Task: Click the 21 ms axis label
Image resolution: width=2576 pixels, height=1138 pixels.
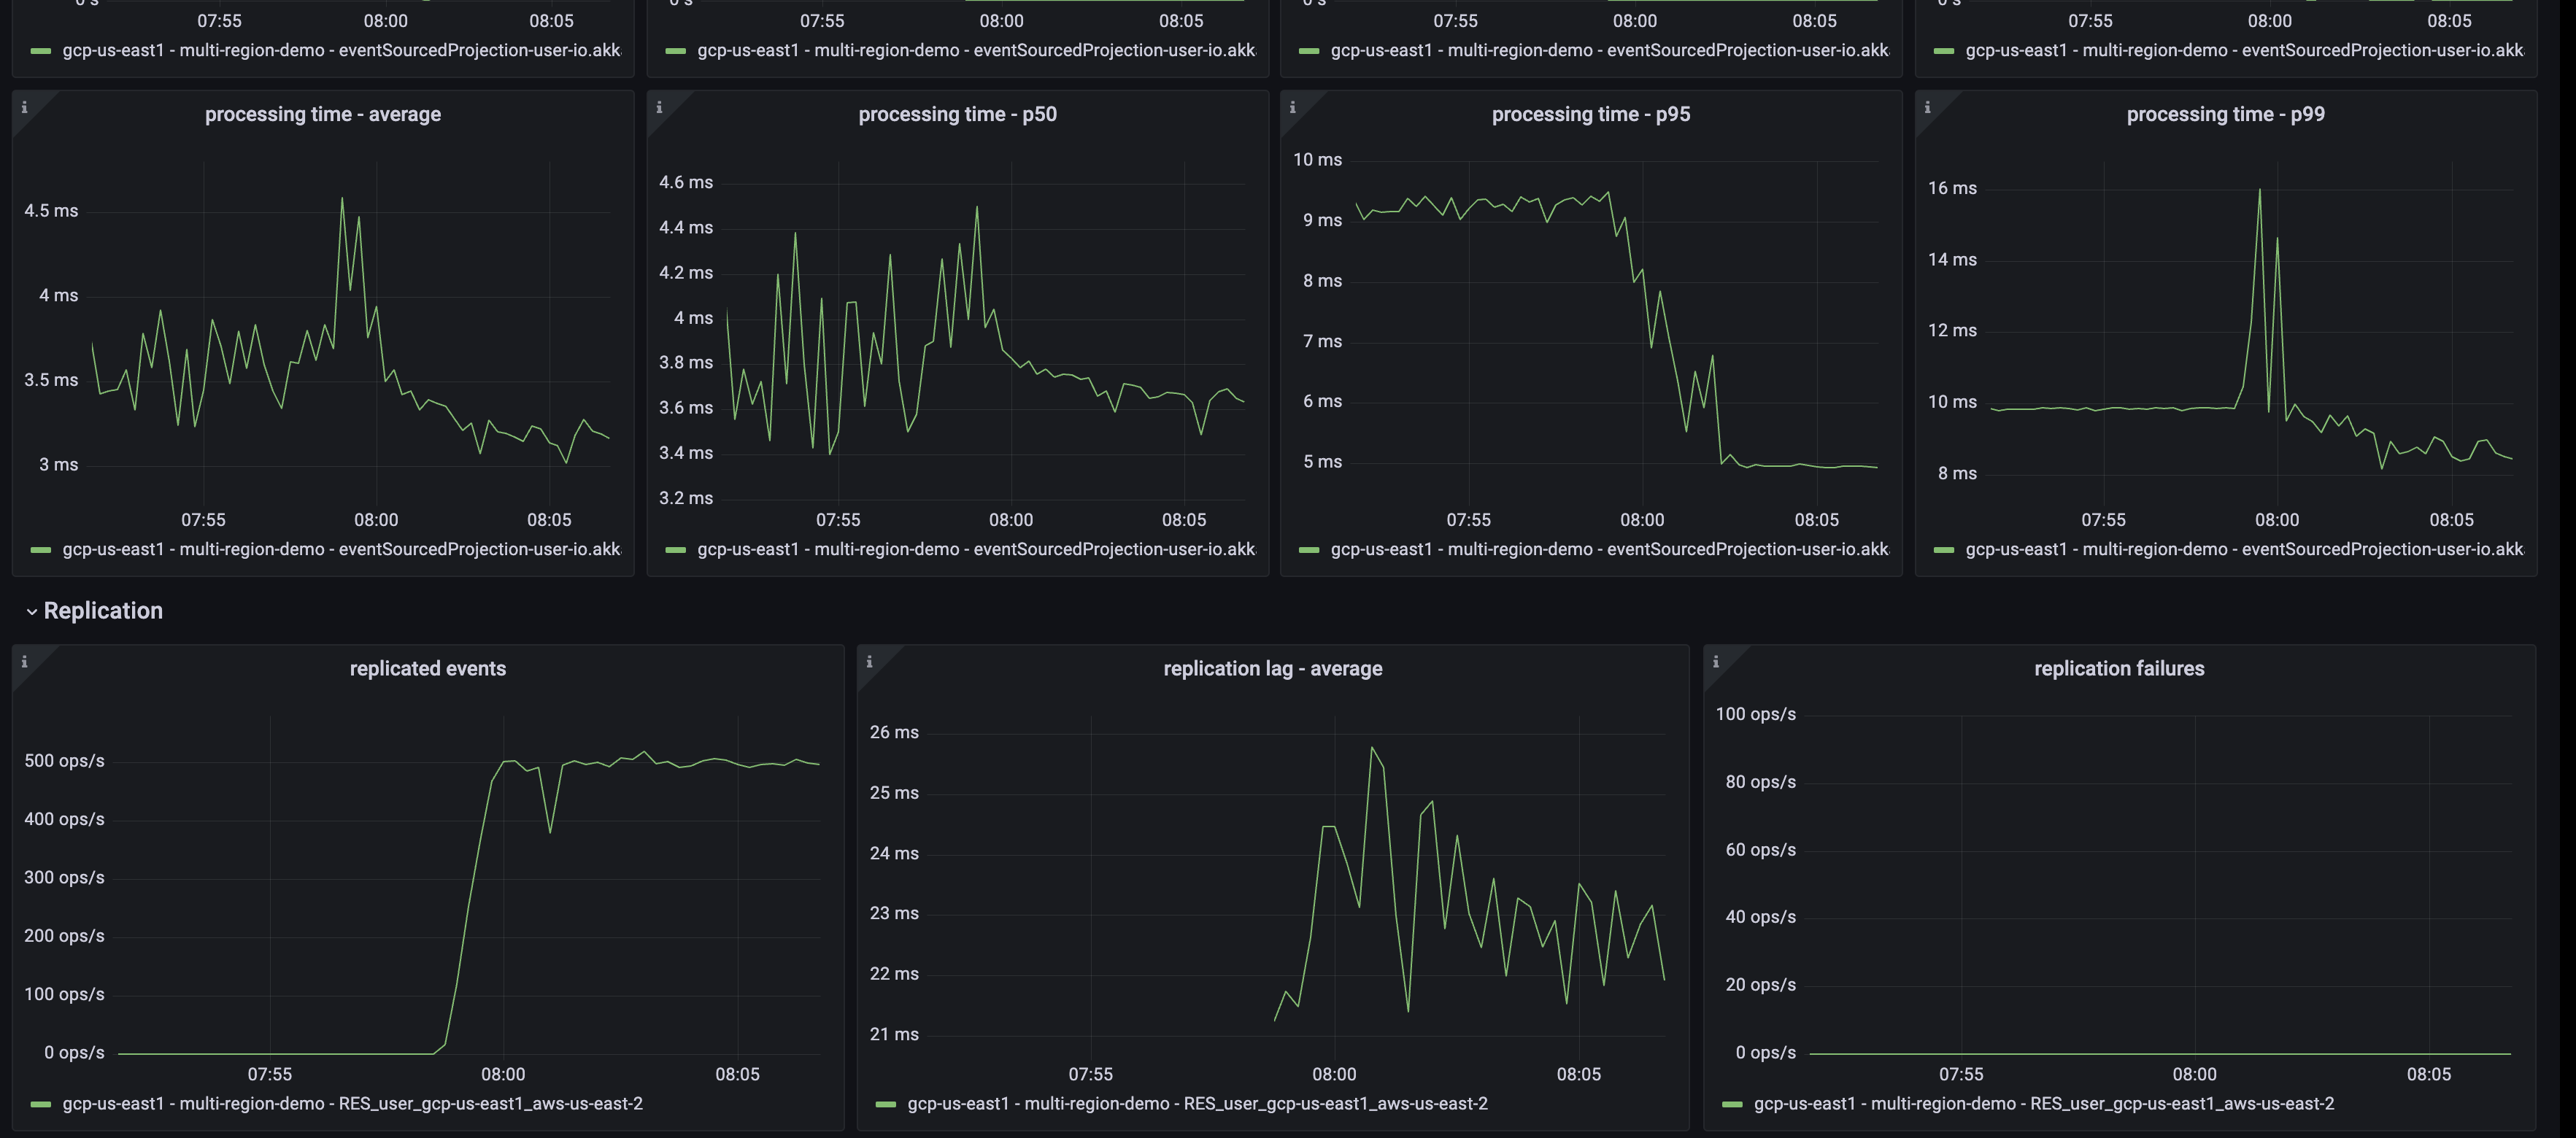Action: [894, 1034]
